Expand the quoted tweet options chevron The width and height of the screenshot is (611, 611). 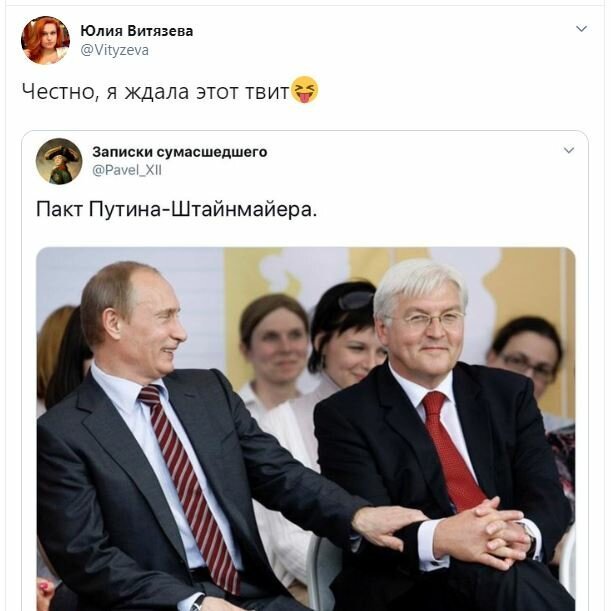[x=569, y=150]
